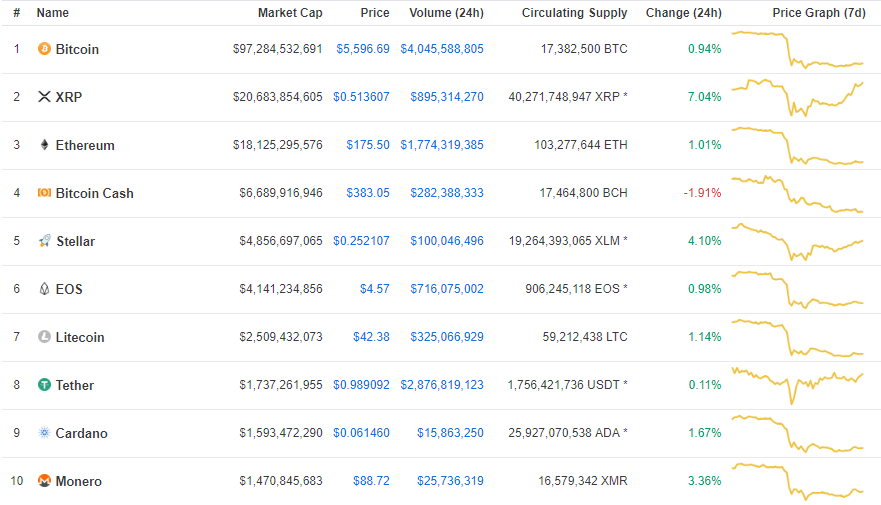Click the XRP logo icon
This screenshot has height=505, width=881.
[x=44, y=97]
